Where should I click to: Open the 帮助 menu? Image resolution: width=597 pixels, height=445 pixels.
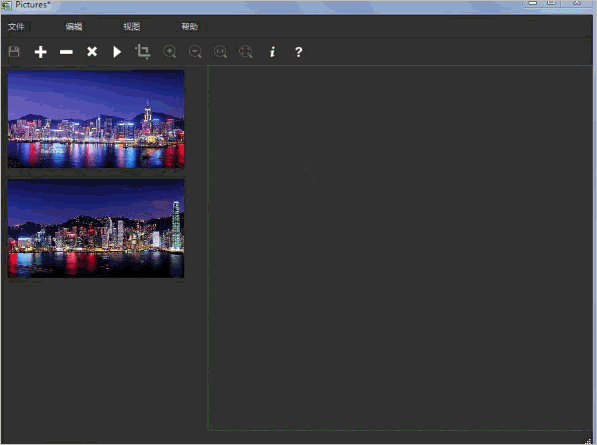click(190, 26)
